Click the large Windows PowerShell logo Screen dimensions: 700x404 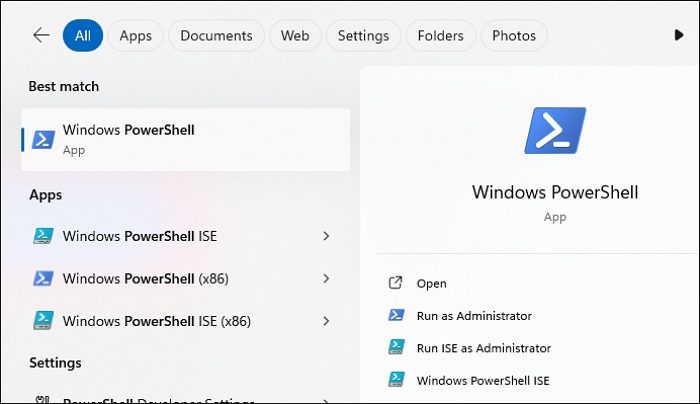pyautogui.click(x=555, y=131)
